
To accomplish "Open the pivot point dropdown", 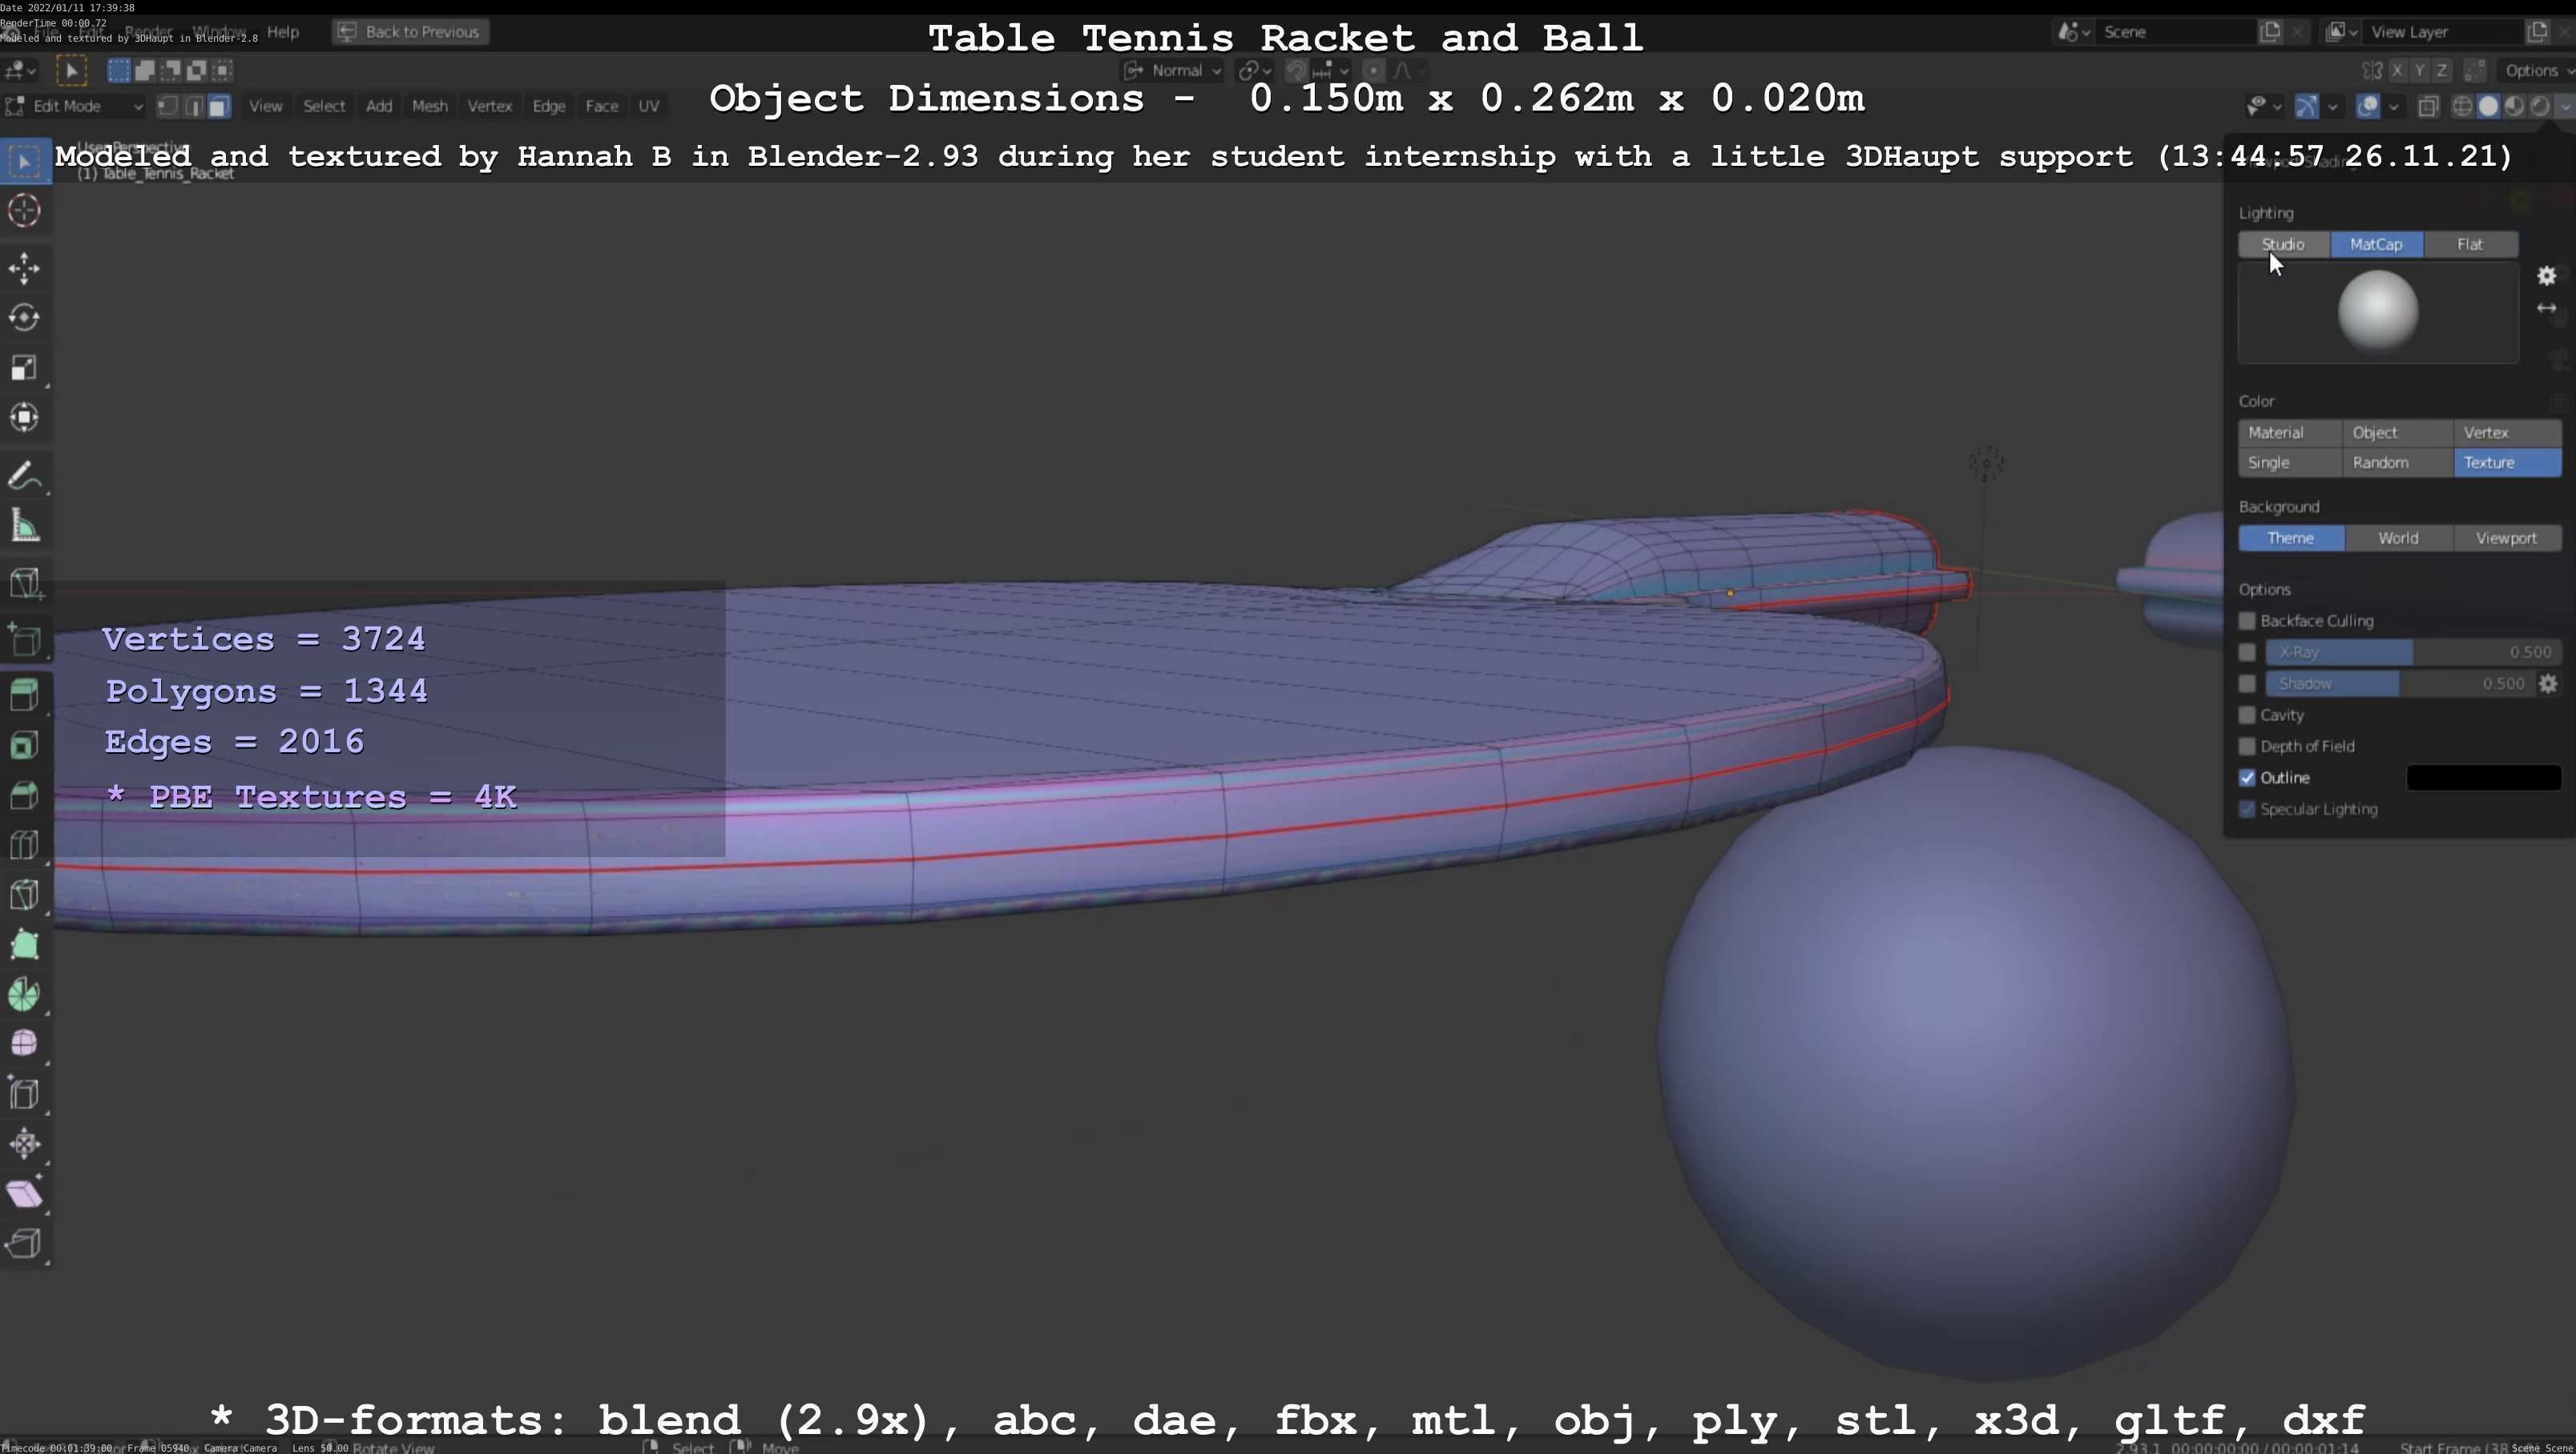I will (1254, 71).
